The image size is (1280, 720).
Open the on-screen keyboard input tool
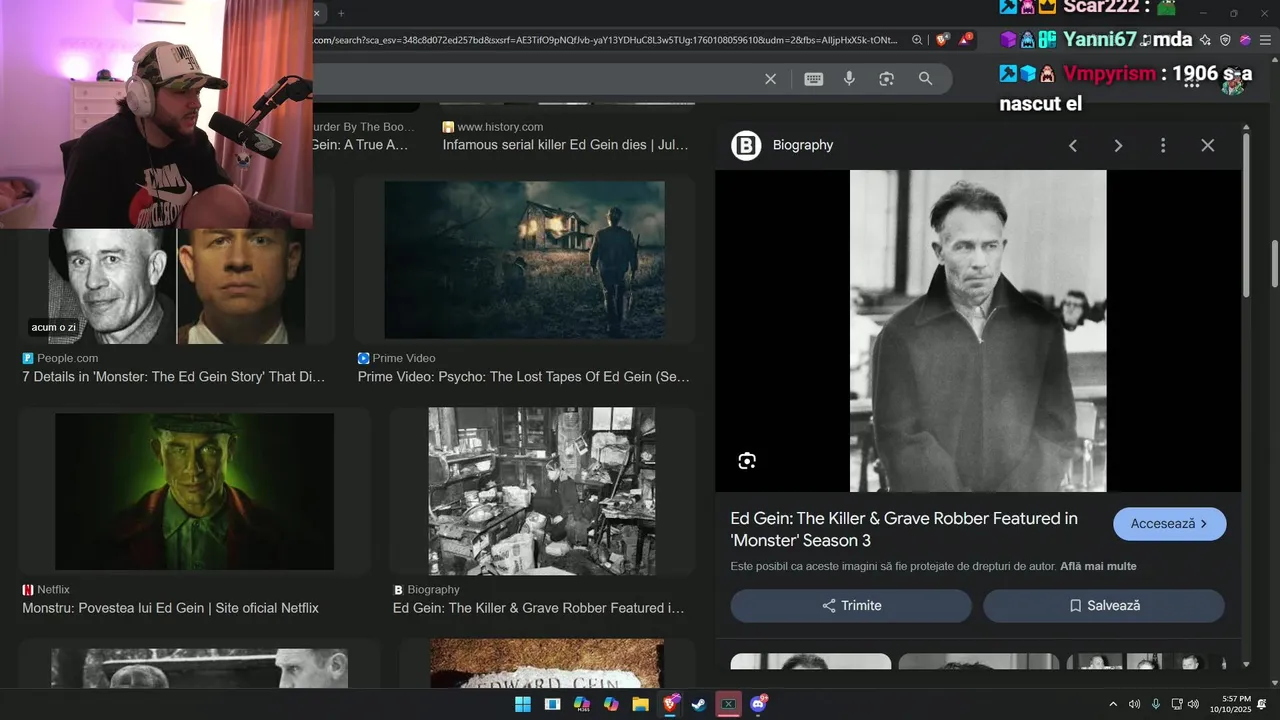(814, 79)
